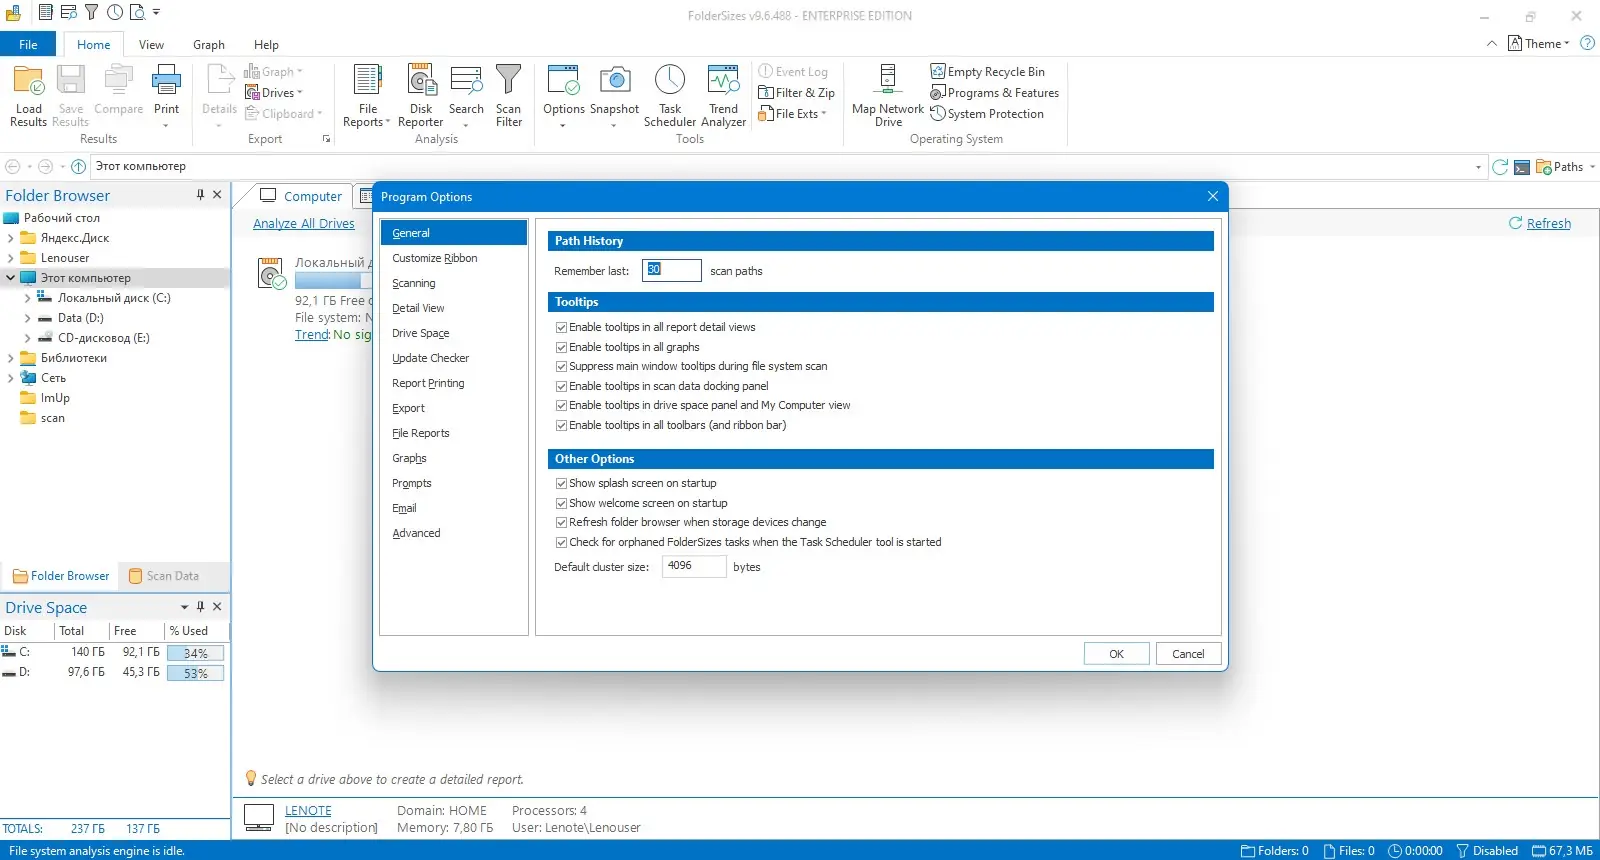Viewport: 1600px width, 860px height.
Task: Click the quick access scan filter icon in title bar
Action: pyautogui.click(x=91, y=13)
